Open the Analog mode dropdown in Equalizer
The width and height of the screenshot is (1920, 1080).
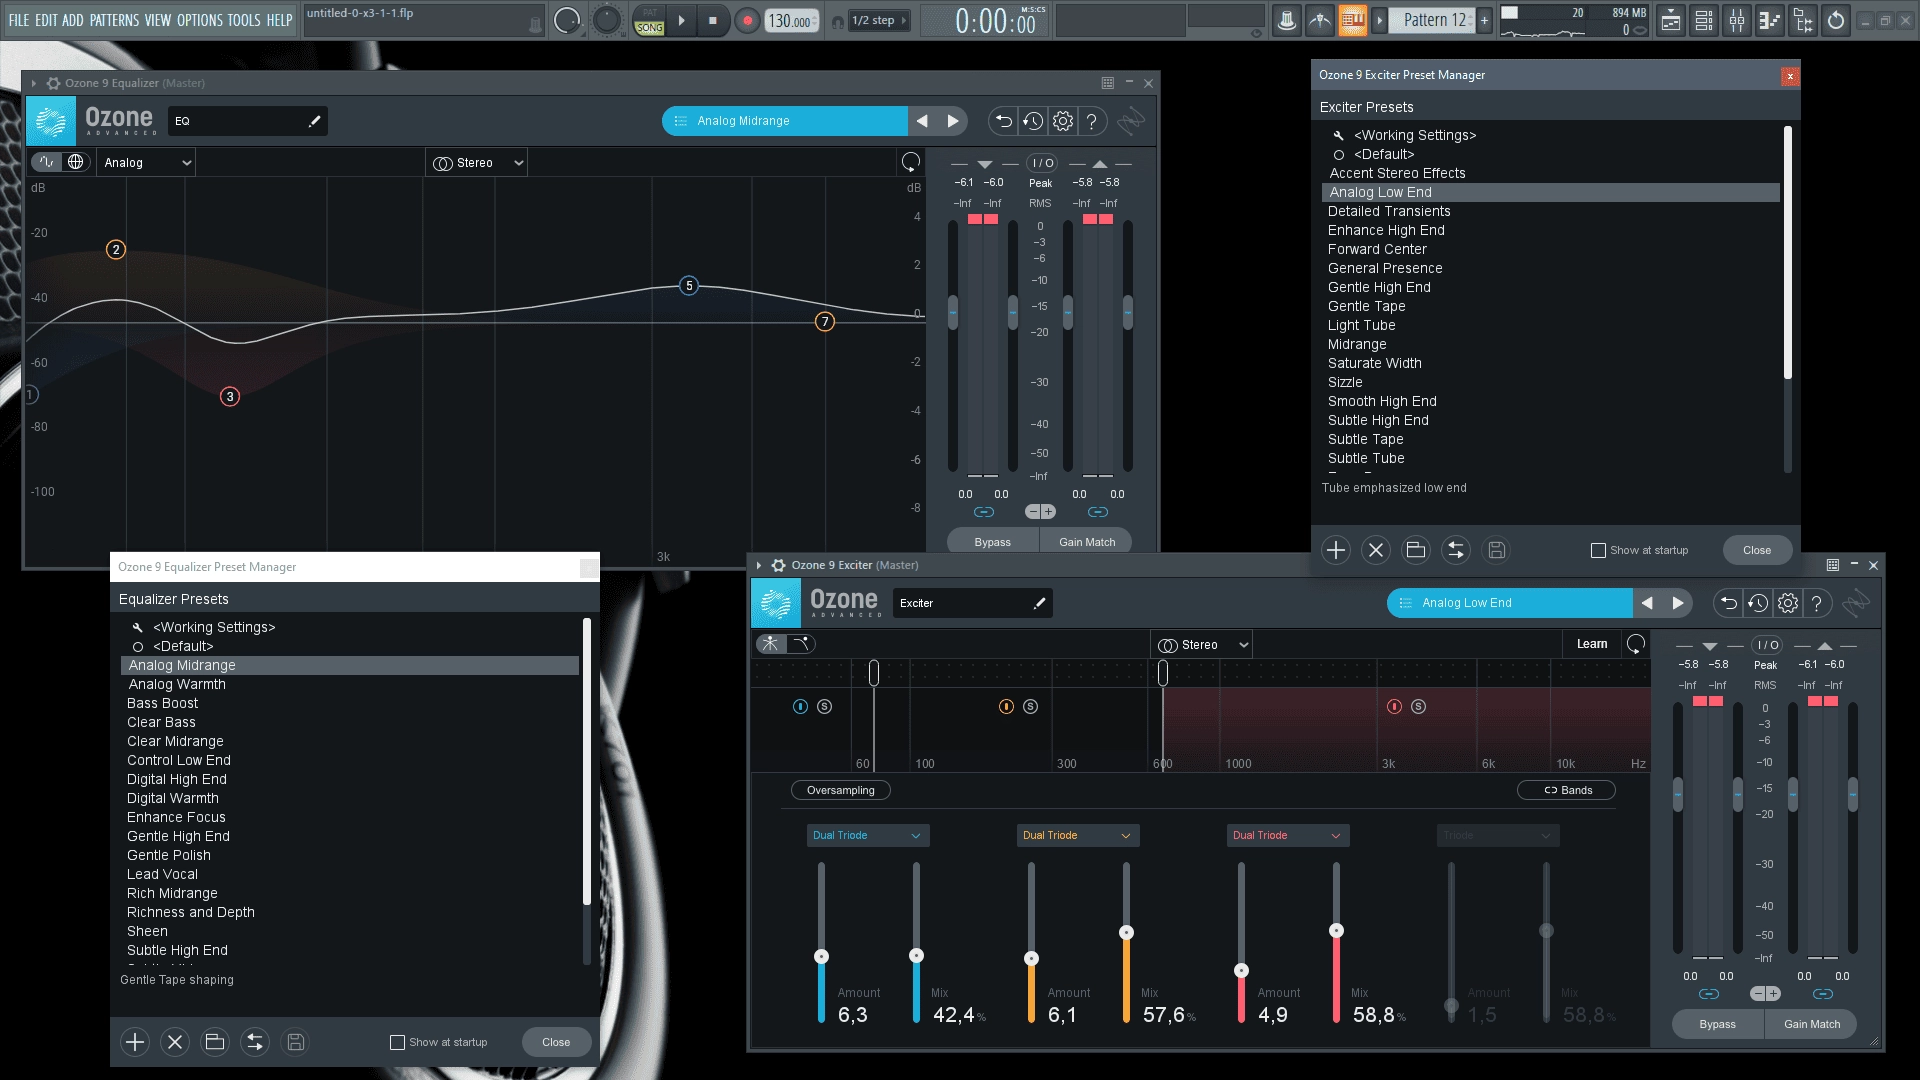(146, 163)
